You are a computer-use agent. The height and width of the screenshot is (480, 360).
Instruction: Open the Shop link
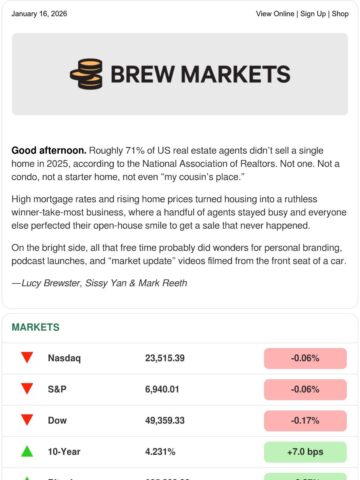340,14
